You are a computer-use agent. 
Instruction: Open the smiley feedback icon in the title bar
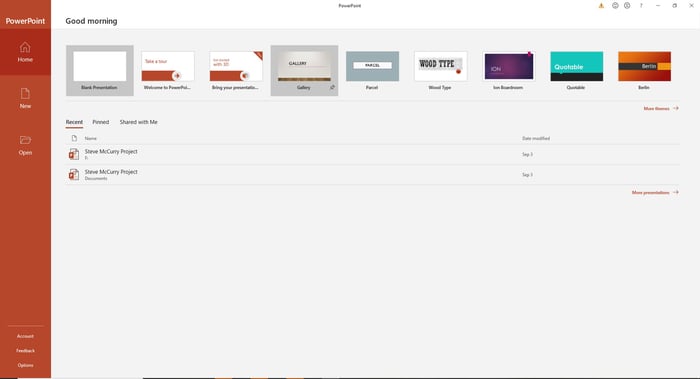[615, 6]
